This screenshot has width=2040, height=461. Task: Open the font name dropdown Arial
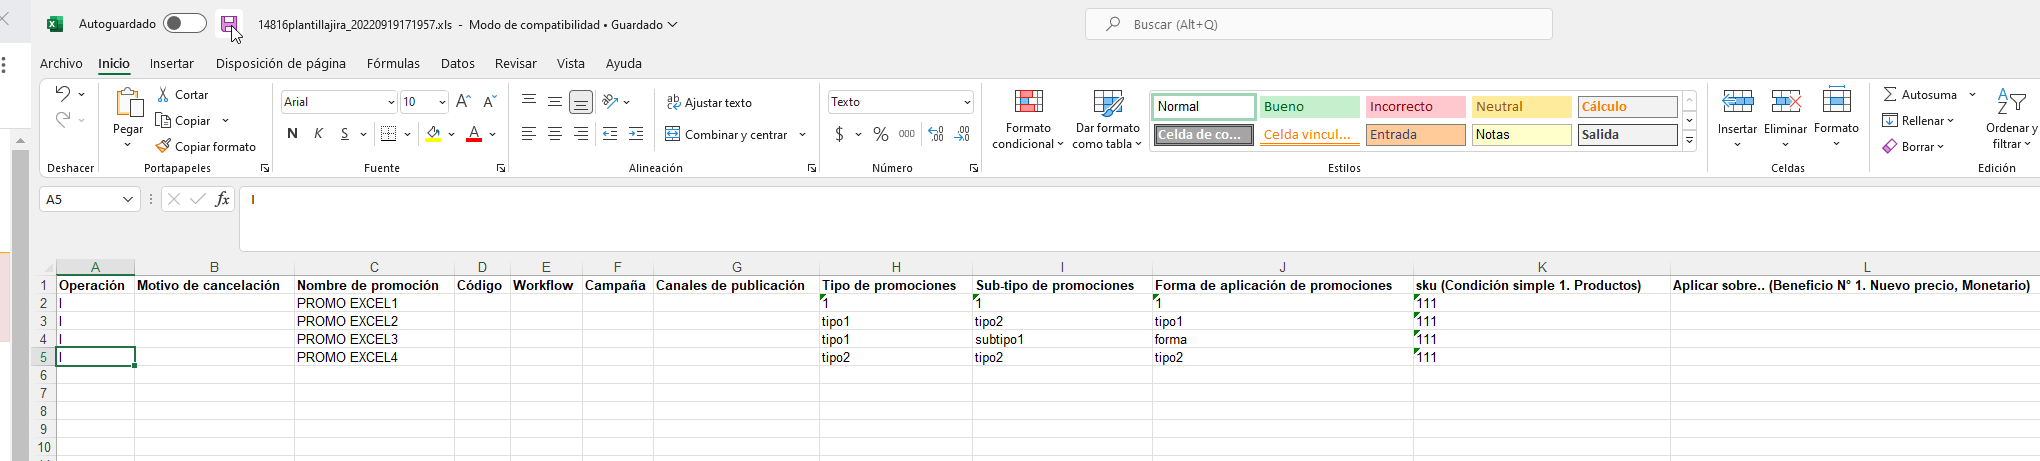coord(390,102)
